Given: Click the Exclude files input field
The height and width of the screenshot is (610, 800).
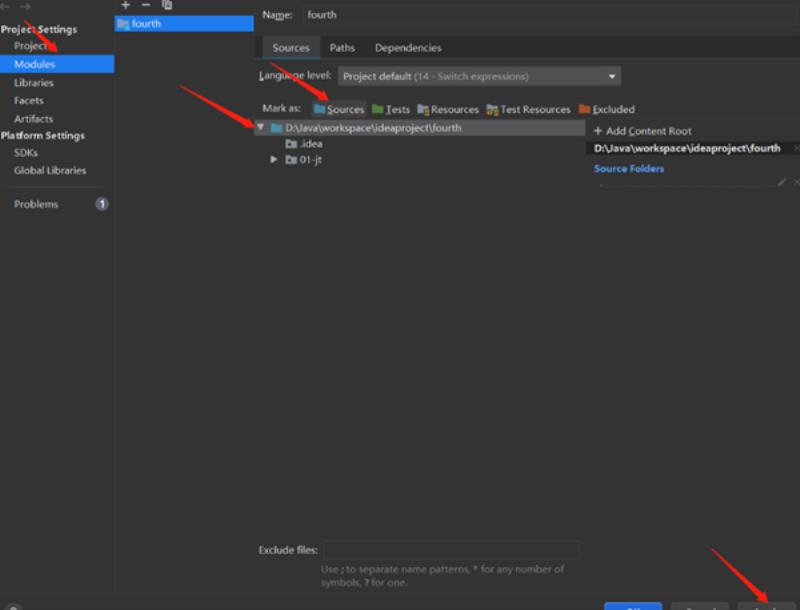Looking at the screenshot, I should [452, 550].
